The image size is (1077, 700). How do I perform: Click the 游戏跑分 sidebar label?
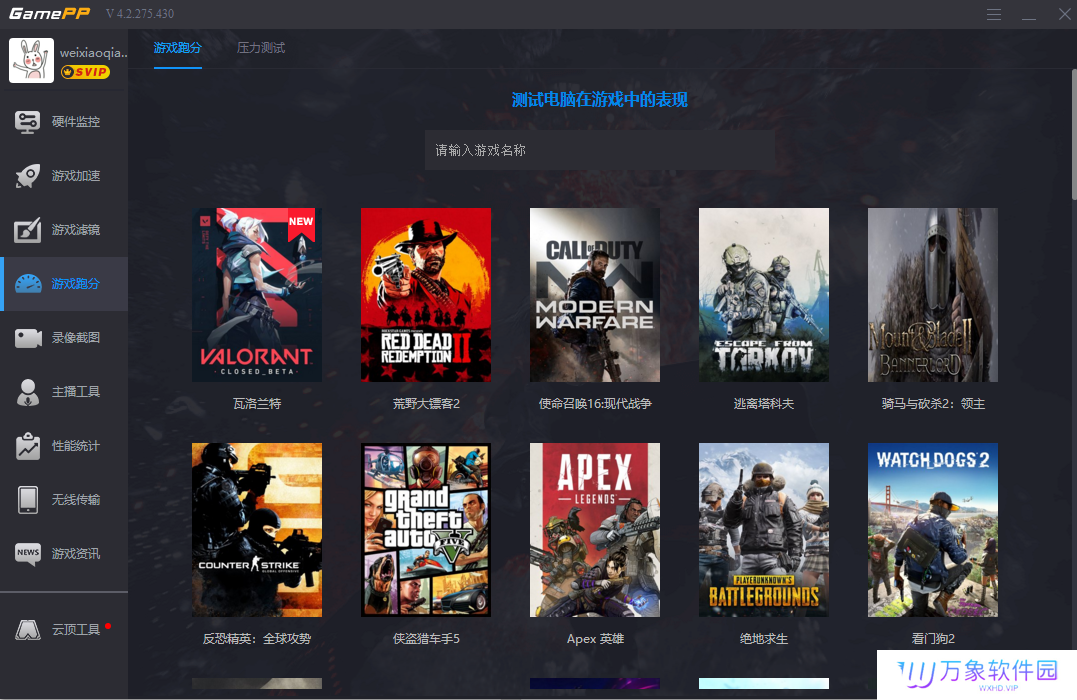click(76, 284)
